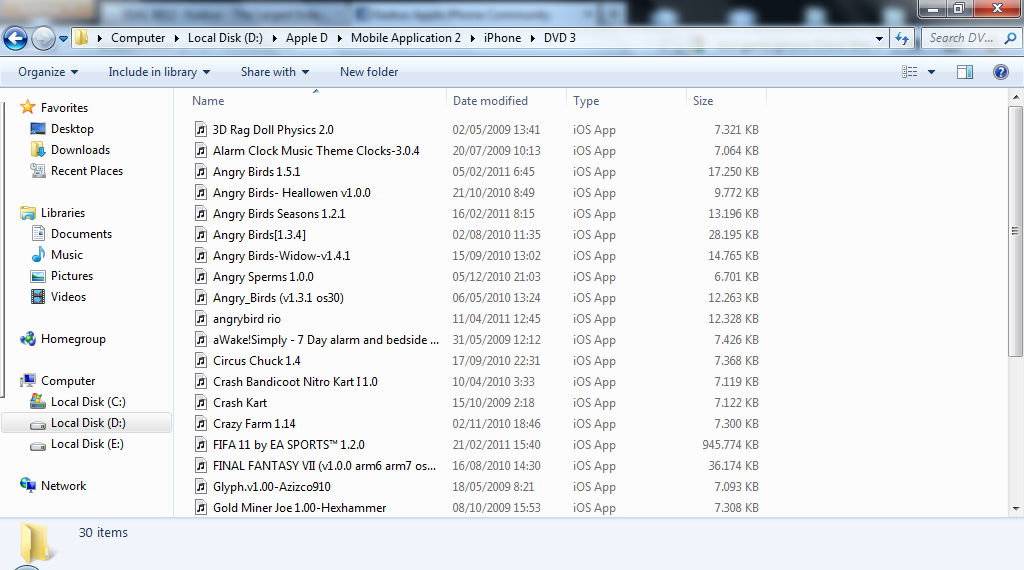Open Include in library menu
The image size is (1024, 570).
pos(159,72)
